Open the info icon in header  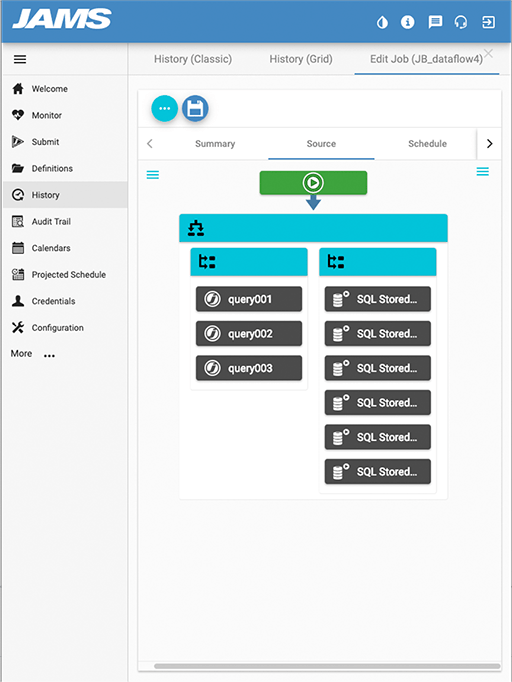pos(408,22)
